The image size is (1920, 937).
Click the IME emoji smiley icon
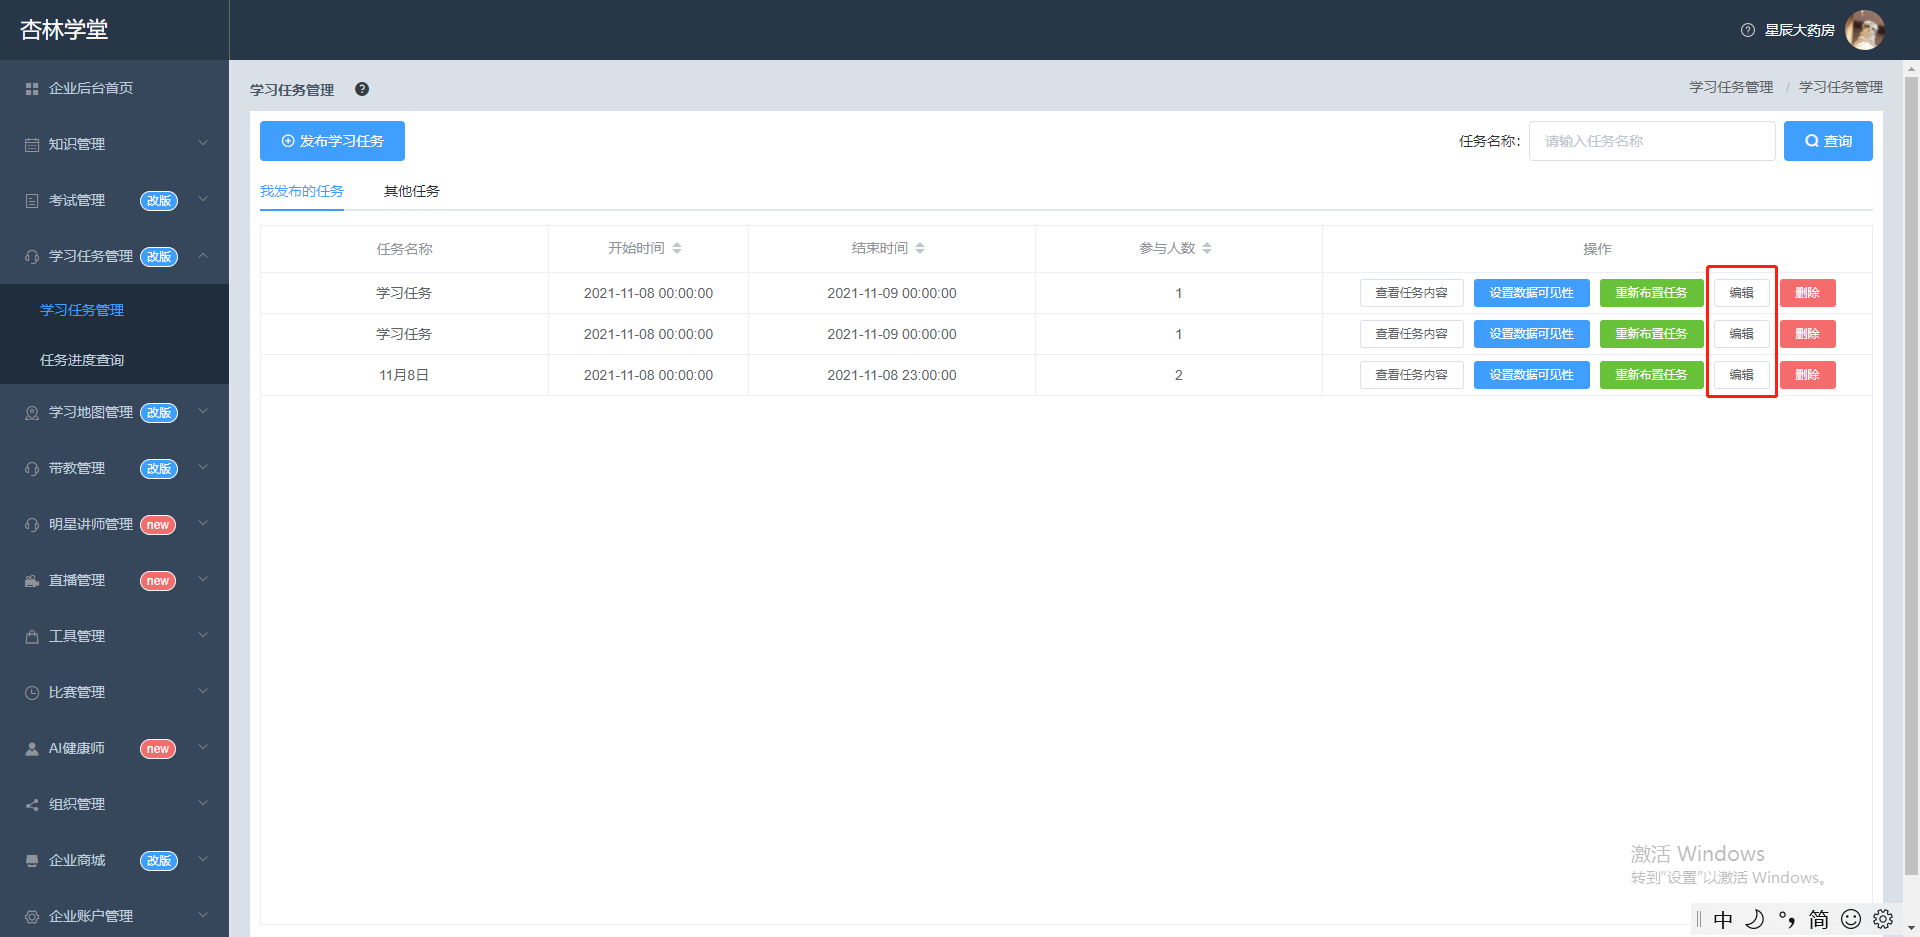click(1851, 919)
